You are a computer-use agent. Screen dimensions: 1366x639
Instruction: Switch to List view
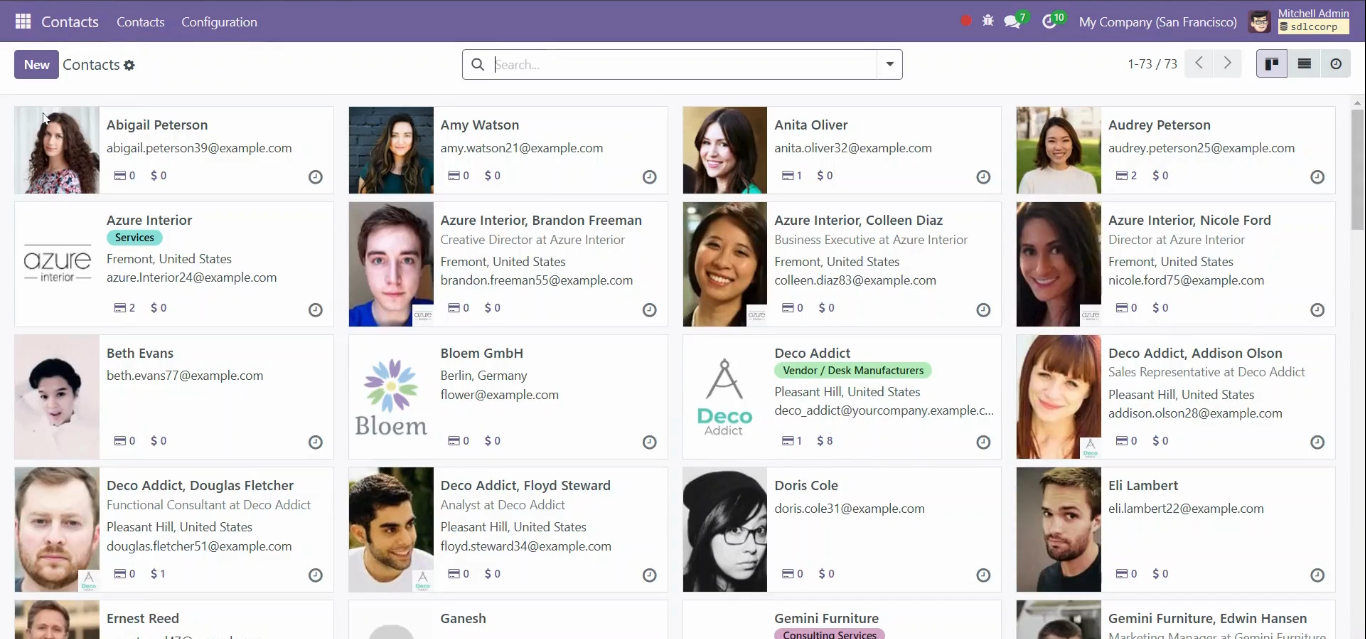(x=1304, y=64)
